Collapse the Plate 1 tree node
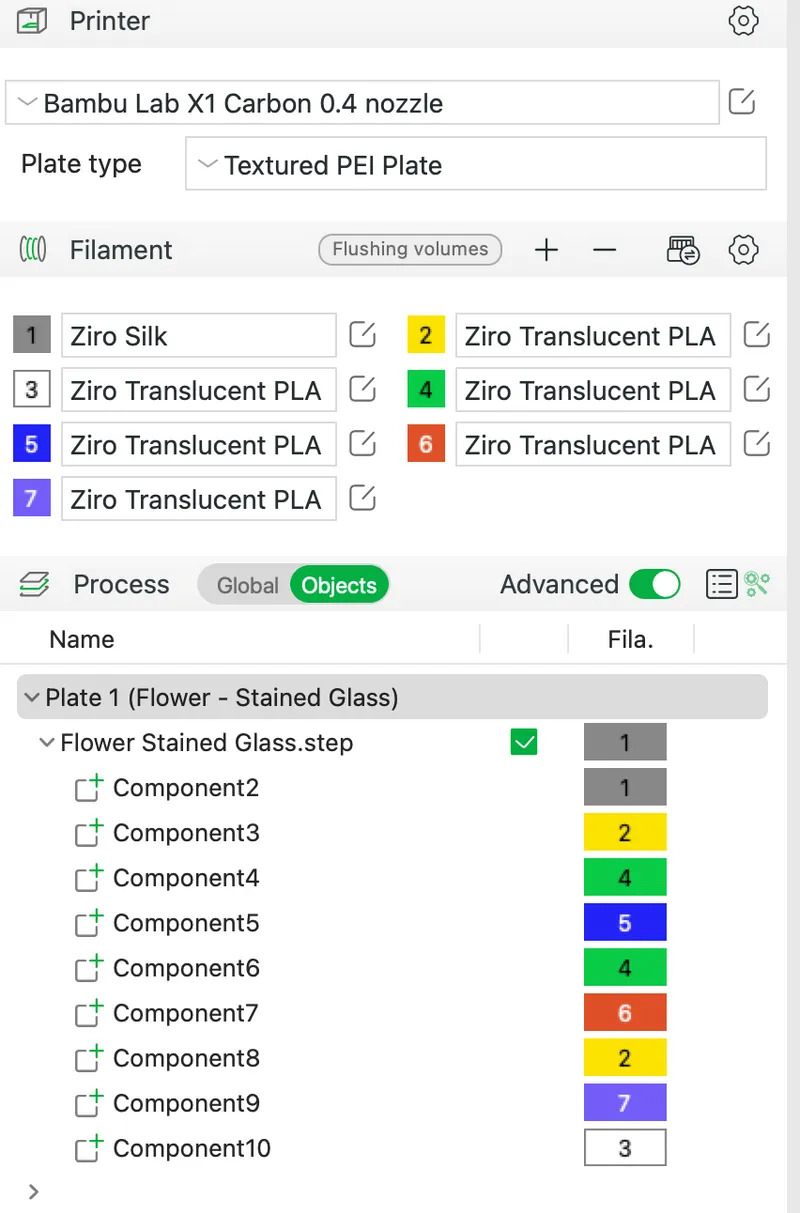Screen dimensions: 800x1213 tap(33, 697)
